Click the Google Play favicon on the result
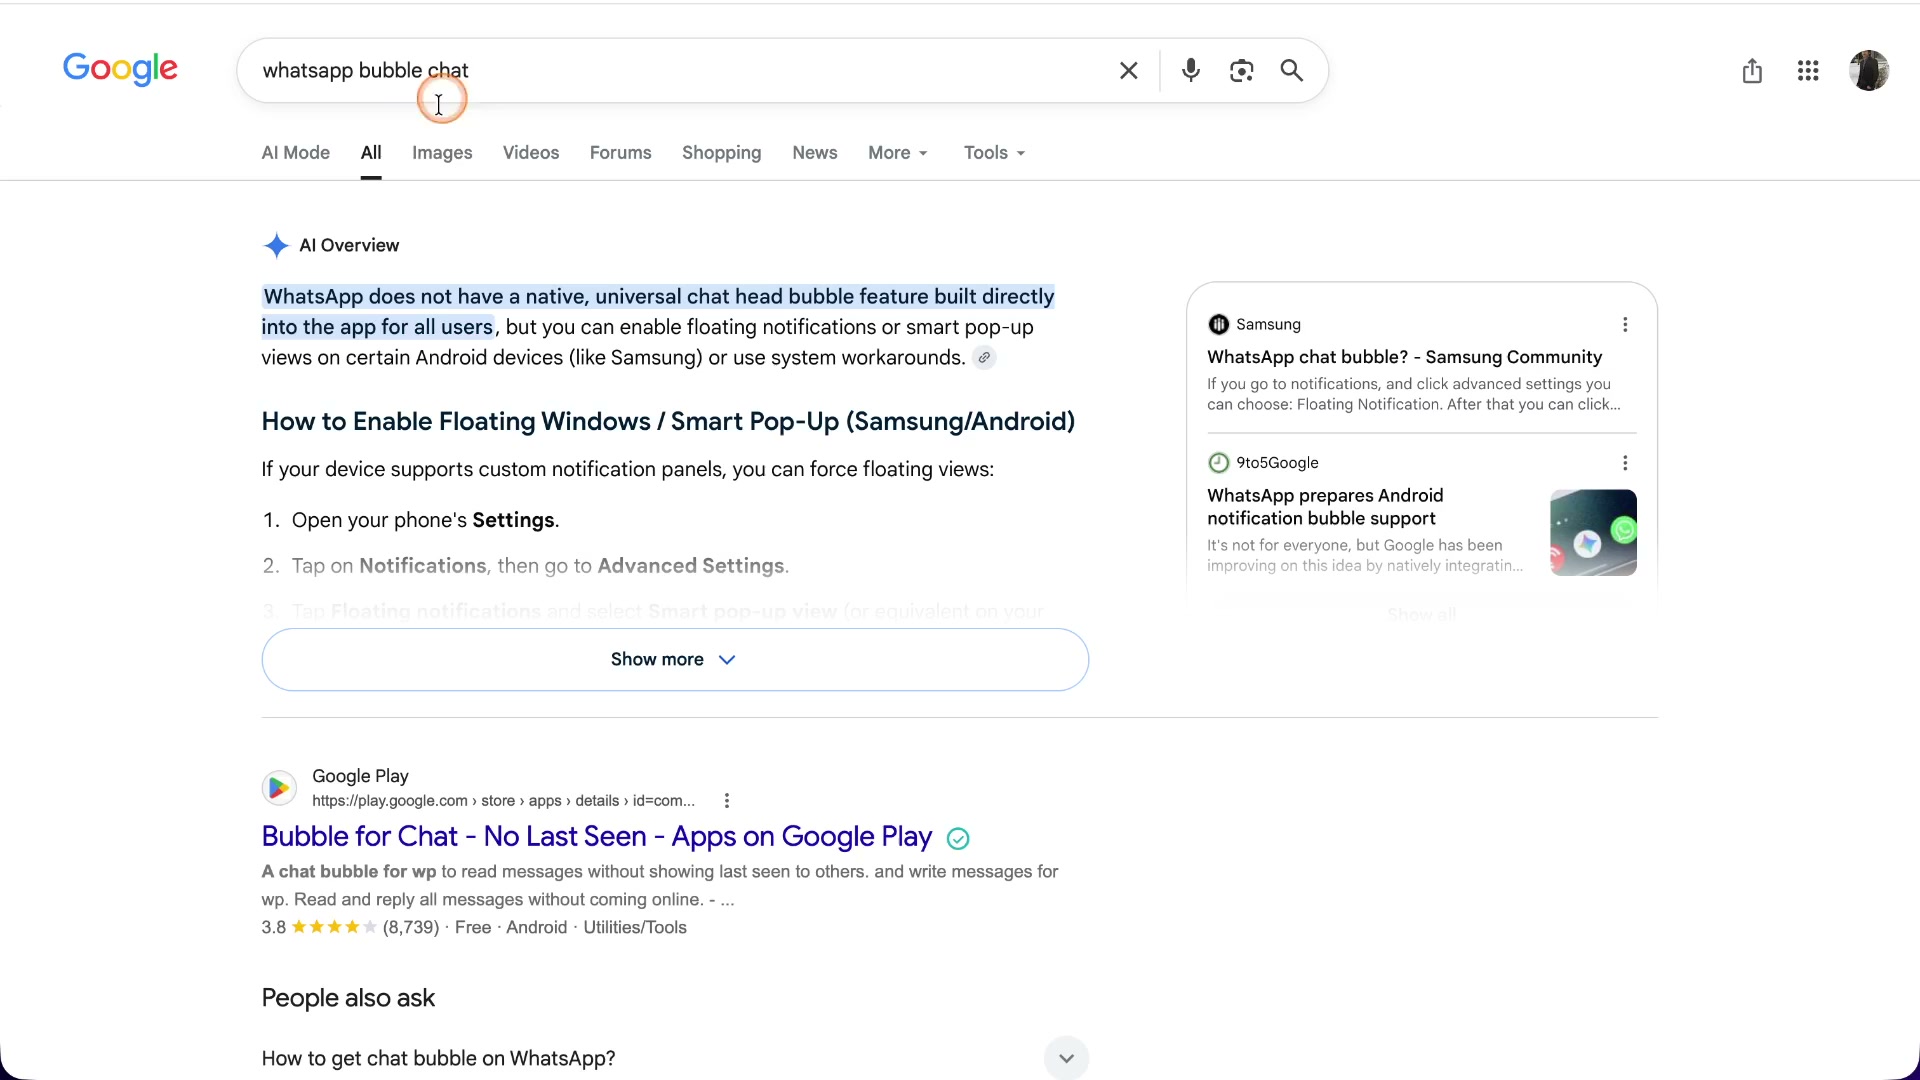Image resolution: width=1920 pixels, height=1080 pixels. pyautogui.click(x=279, y=788)
